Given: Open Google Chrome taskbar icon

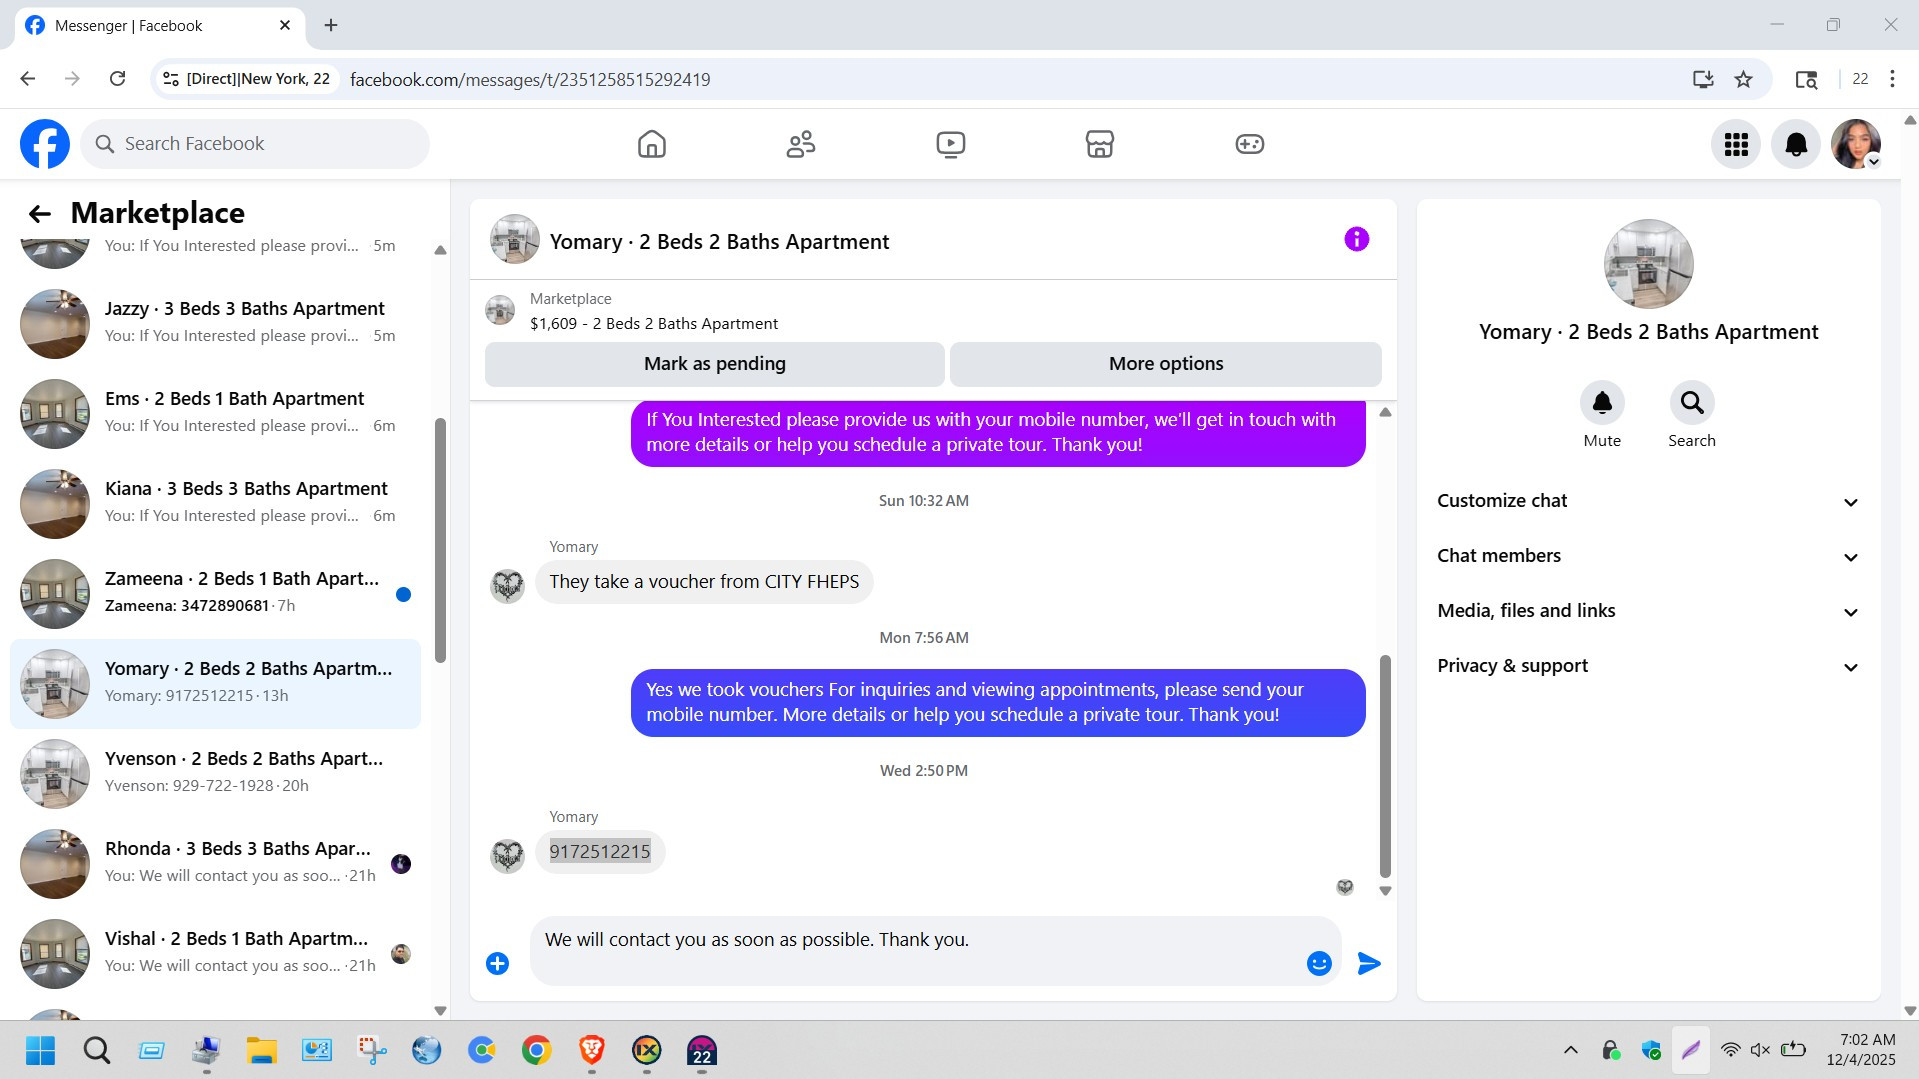Looking at the screenshot, I should coord(537,1050).
